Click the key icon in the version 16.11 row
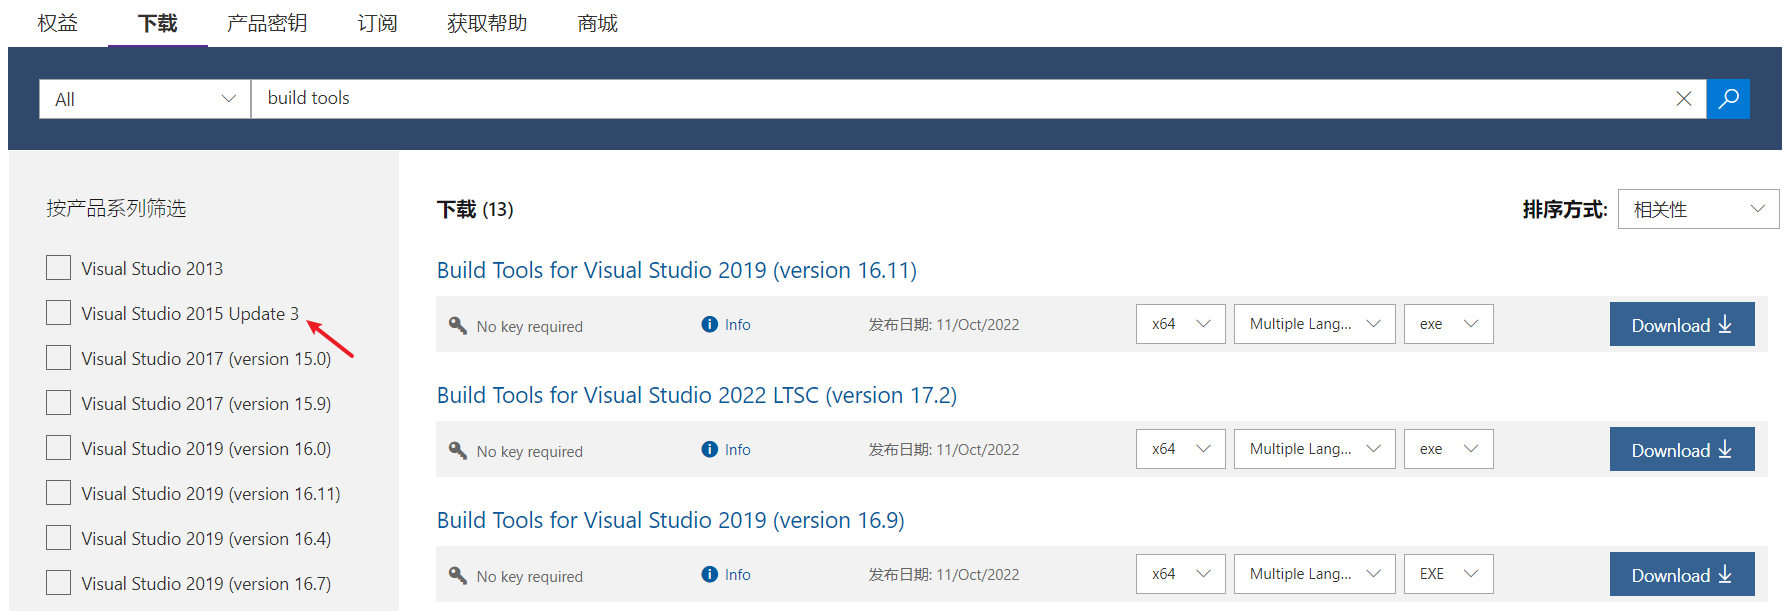 (x=458, y=326)
